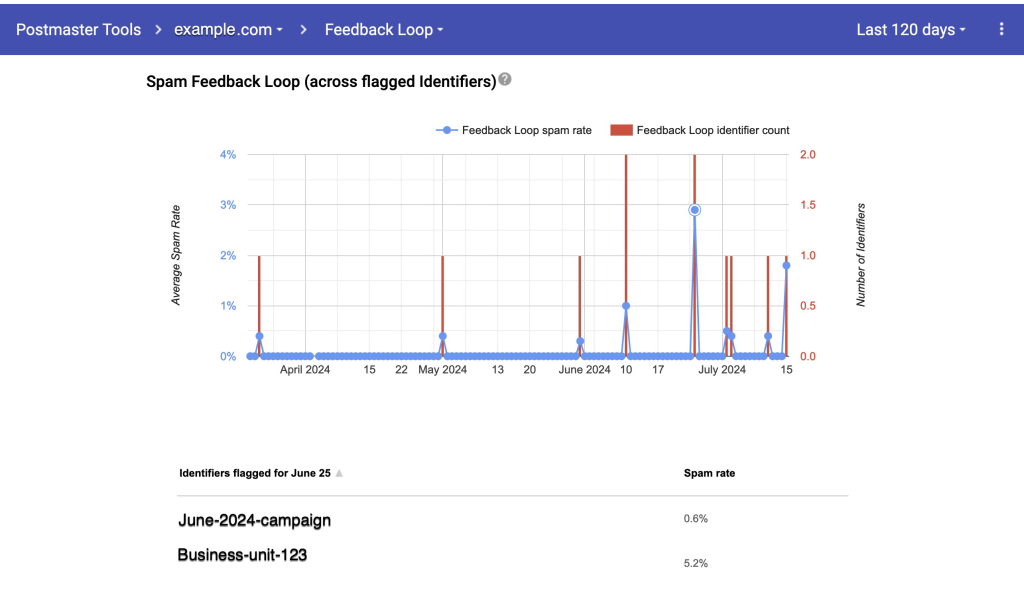The image size is (1024, 596).
Task: Open the Feedback Loop report dropdown
Action: point(383,29)
